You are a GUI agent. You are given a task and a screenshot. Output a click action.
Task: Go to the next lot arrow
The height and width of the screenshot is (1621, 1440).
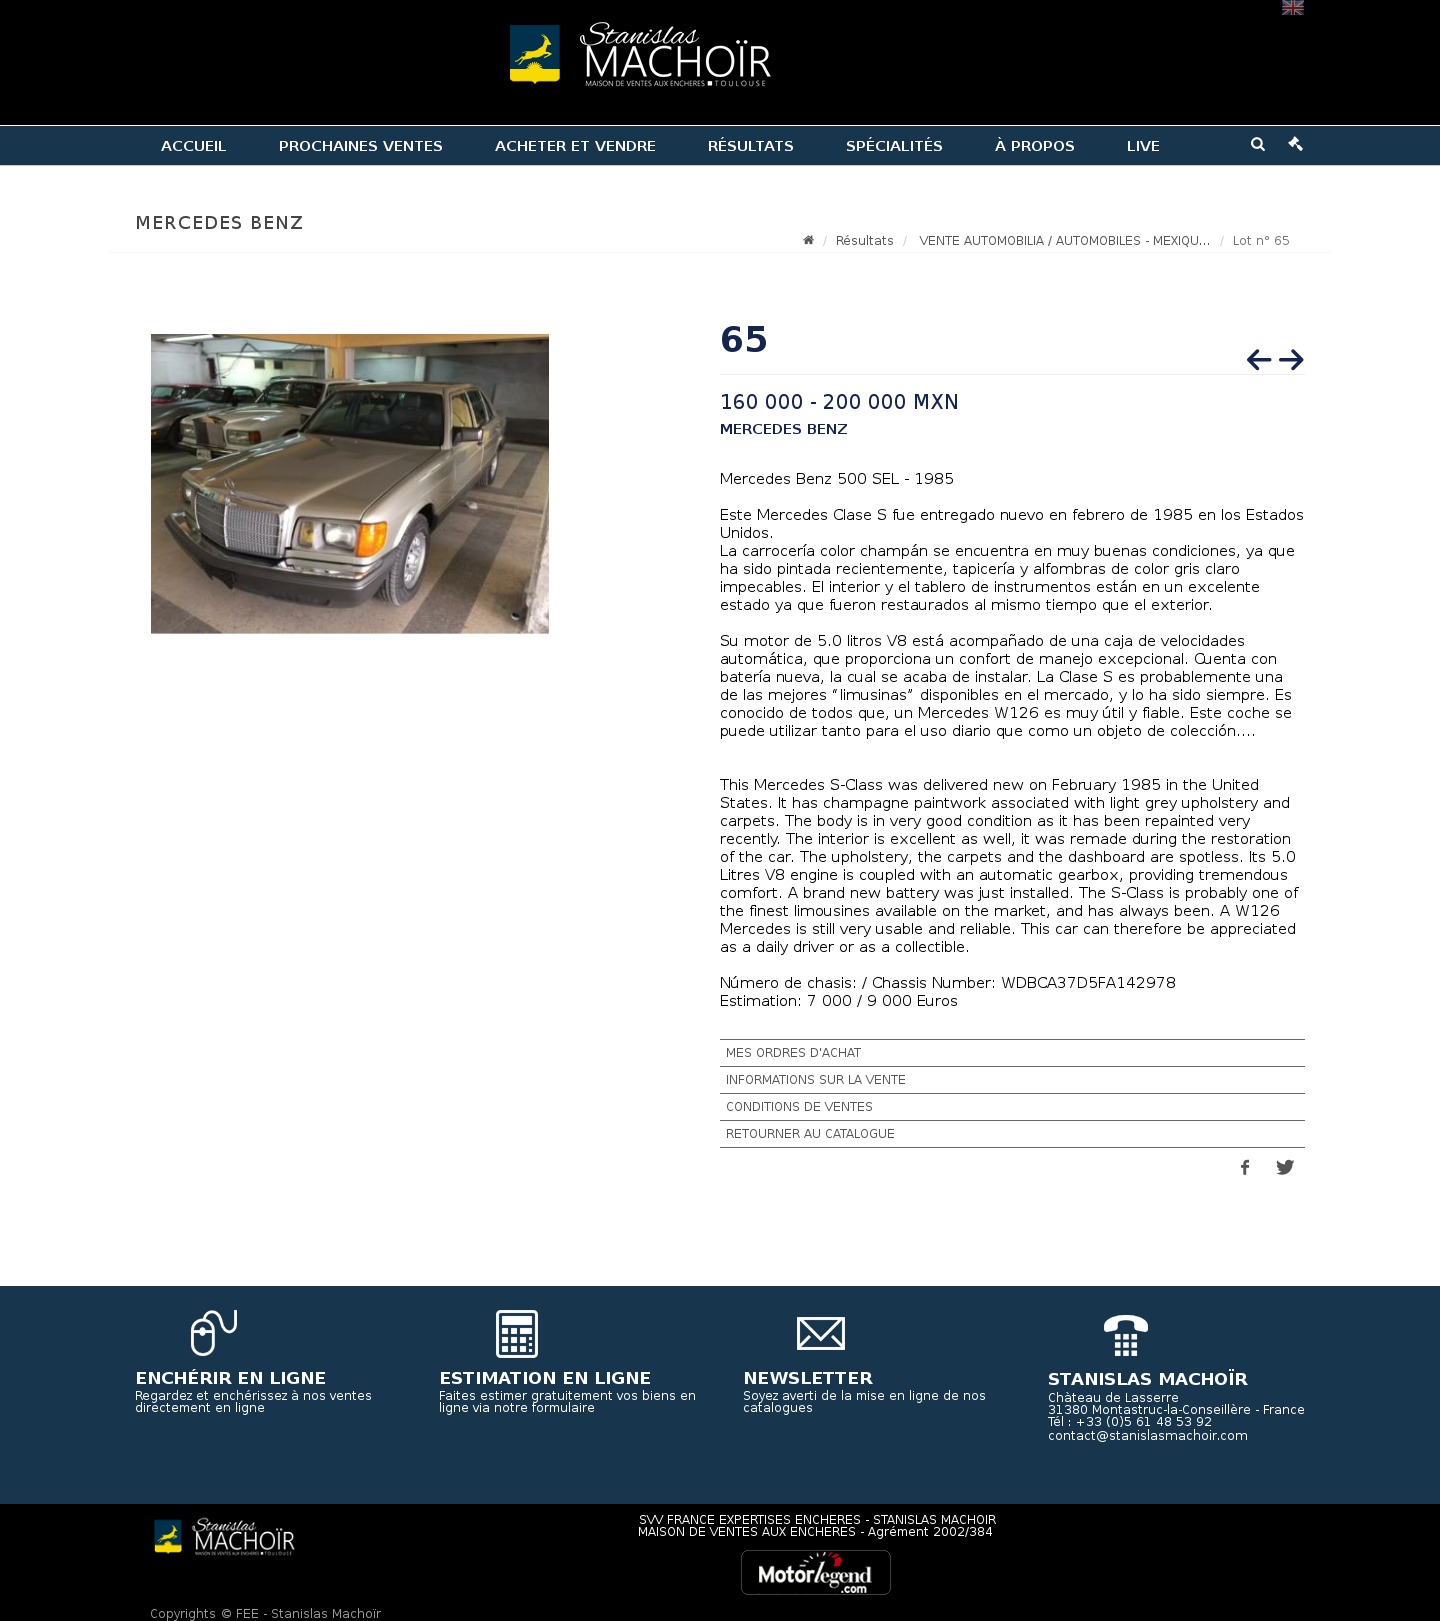click(1291, 360)
